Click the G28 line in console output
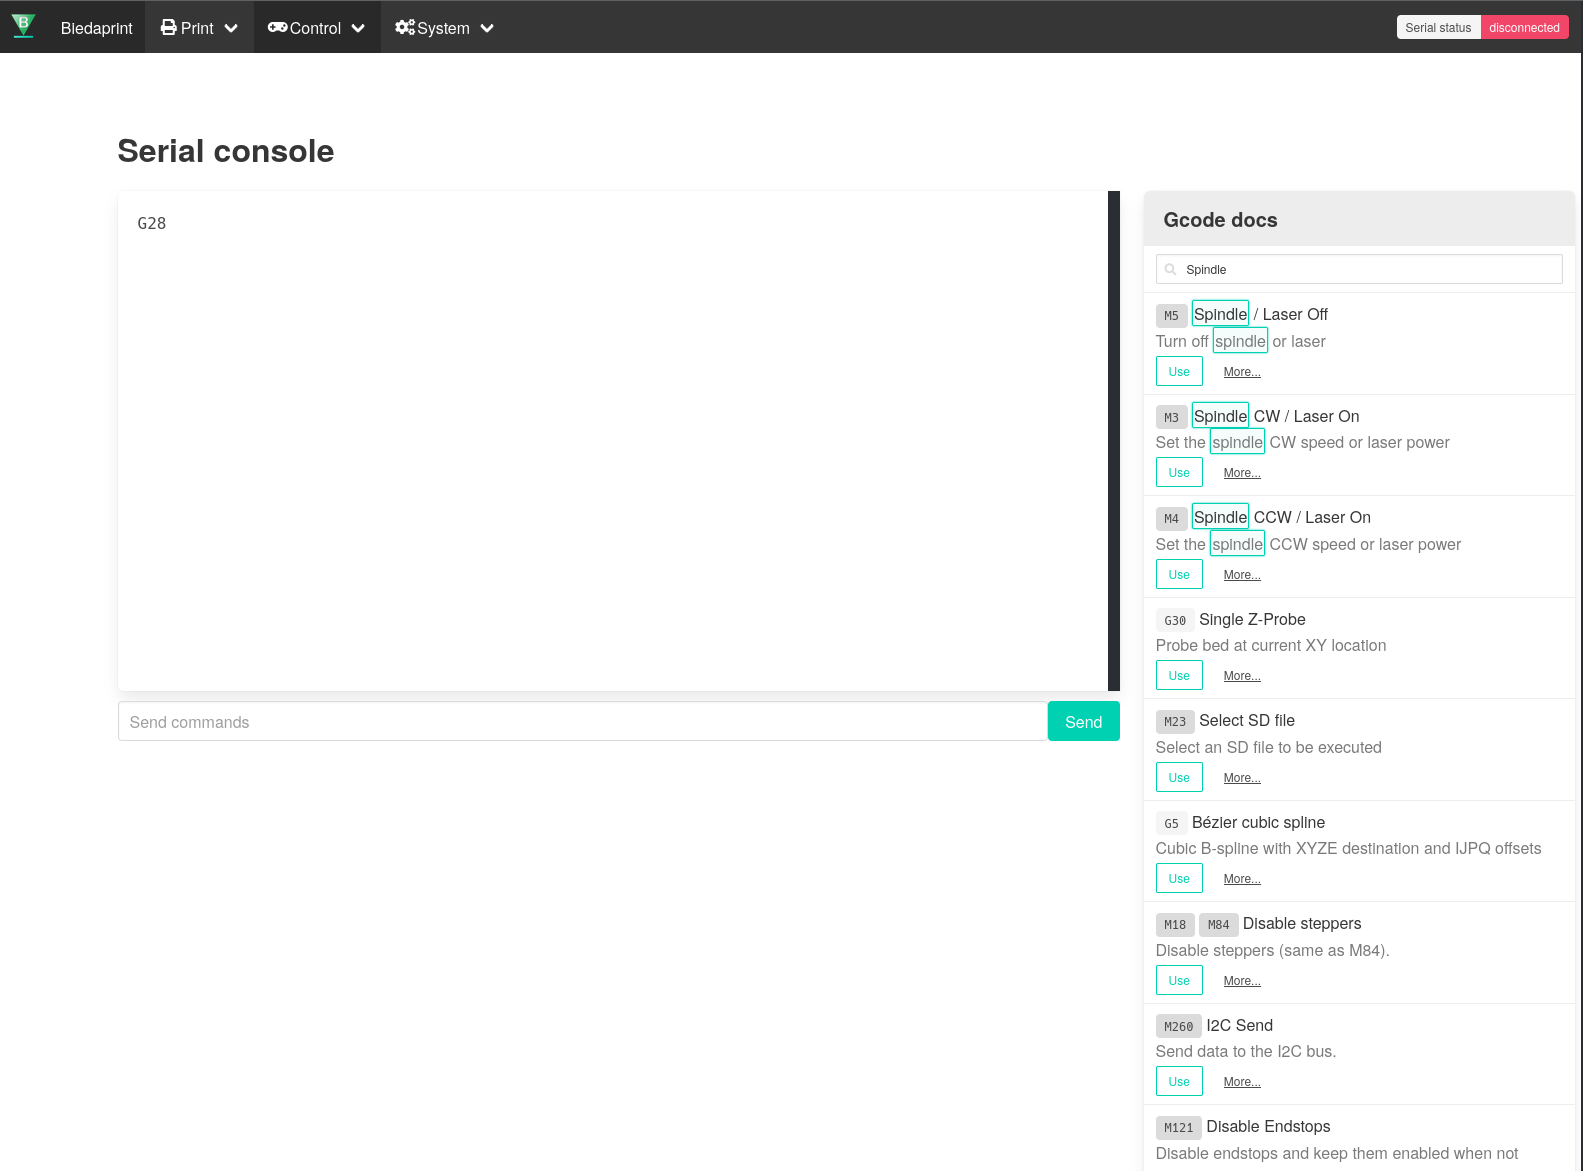The height and width of the screenshot is (1171, 1583). [x=152, y=223]
